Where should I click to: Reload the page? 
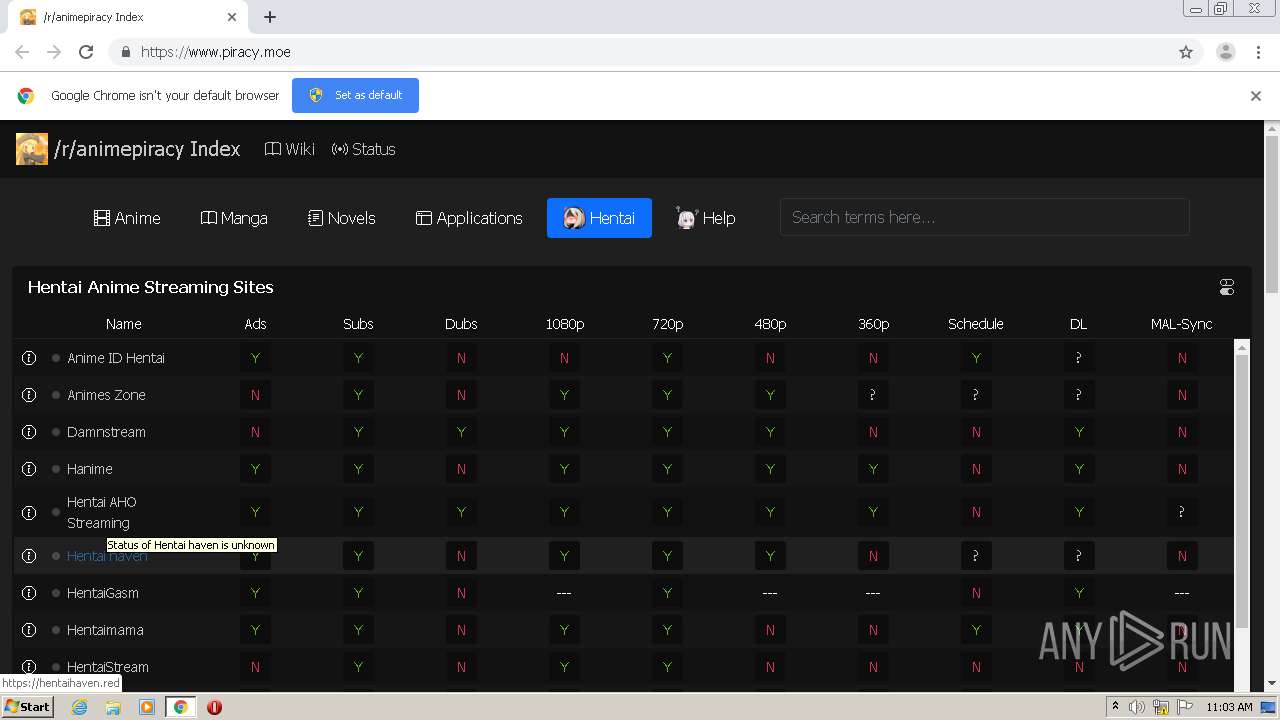[x=86, y=52]
